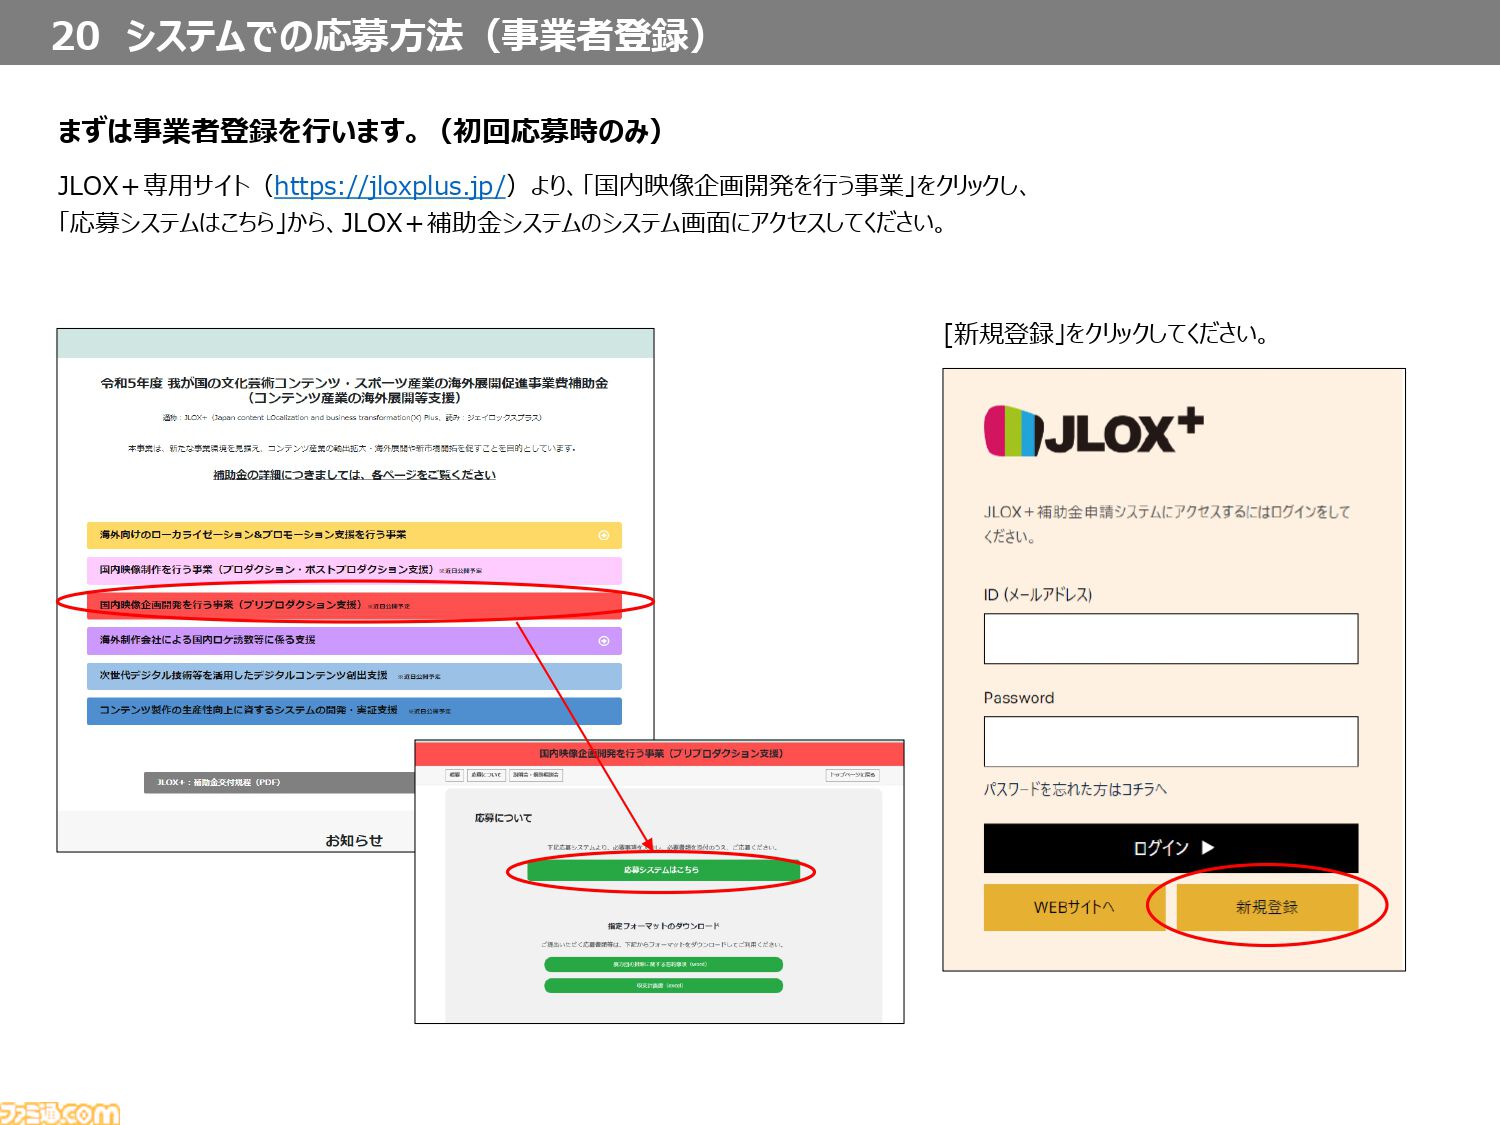Focus the ID (メールアドレス) input field

click(1171, 639)
